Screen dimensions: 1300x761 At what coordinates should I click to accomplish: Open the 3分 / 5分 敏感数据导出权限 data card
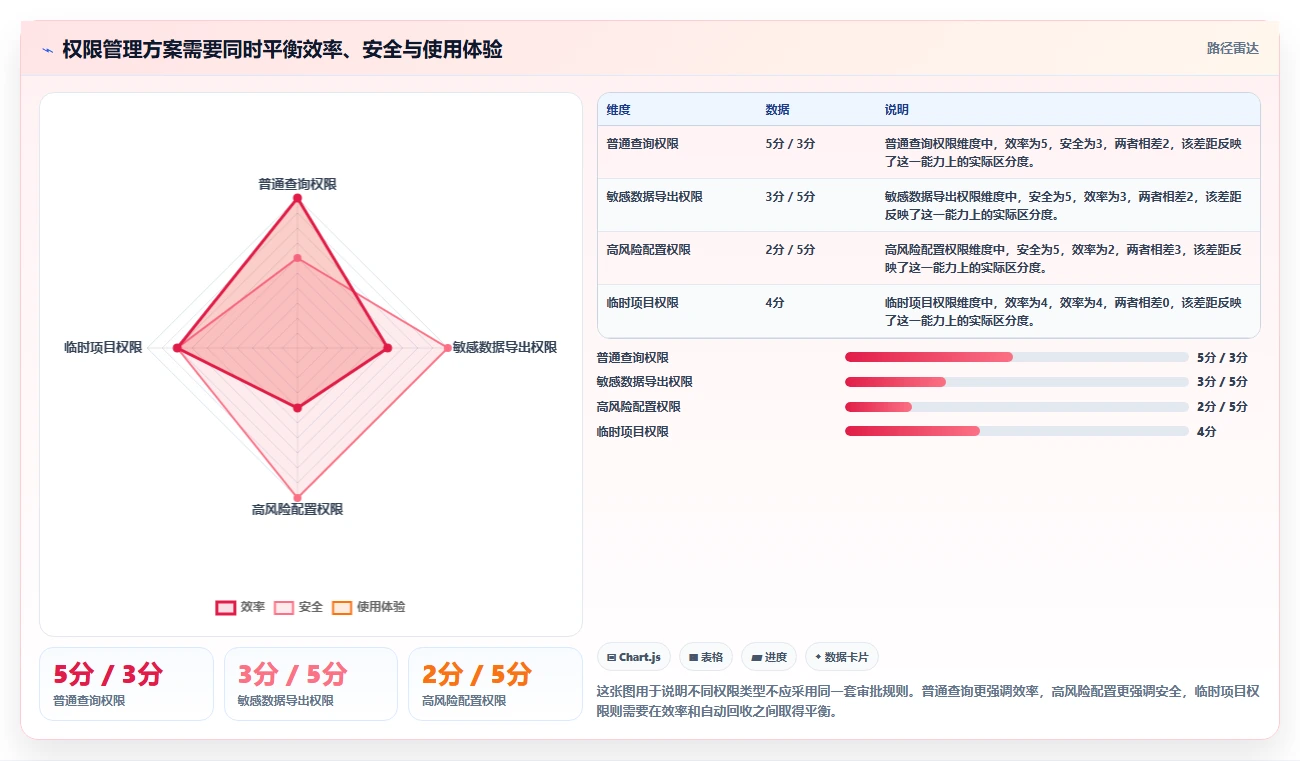point(311,684)
